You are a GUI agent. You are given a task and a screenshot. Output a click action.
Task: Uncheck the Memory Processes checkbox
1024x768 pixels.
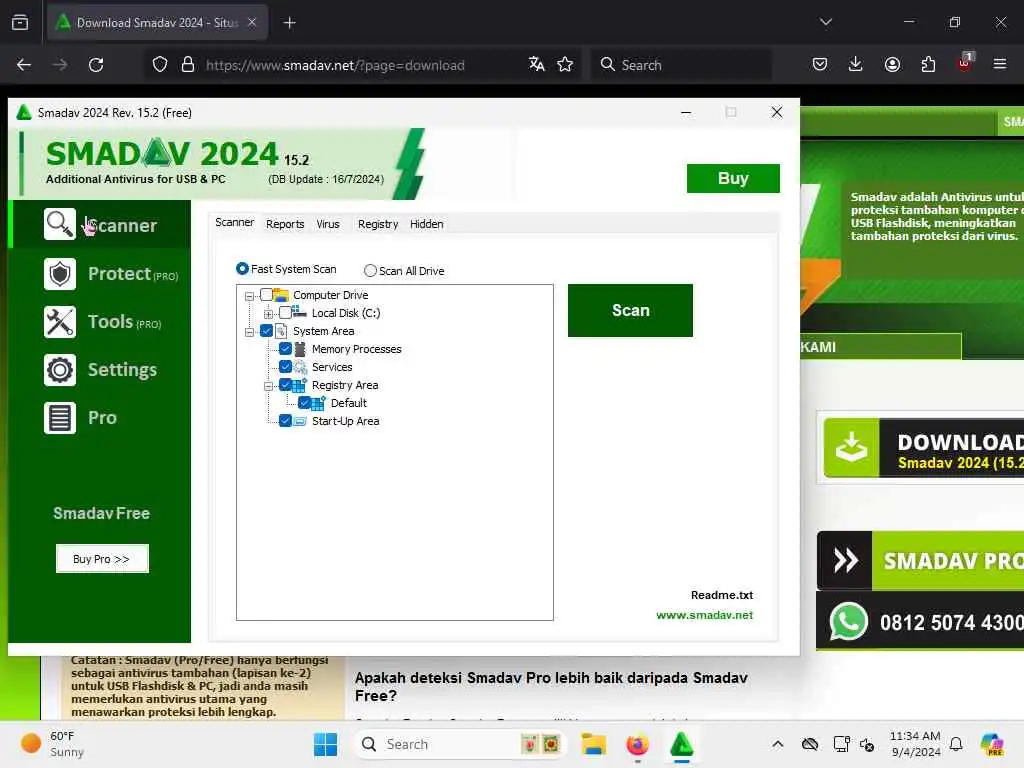tap(285, 349)
